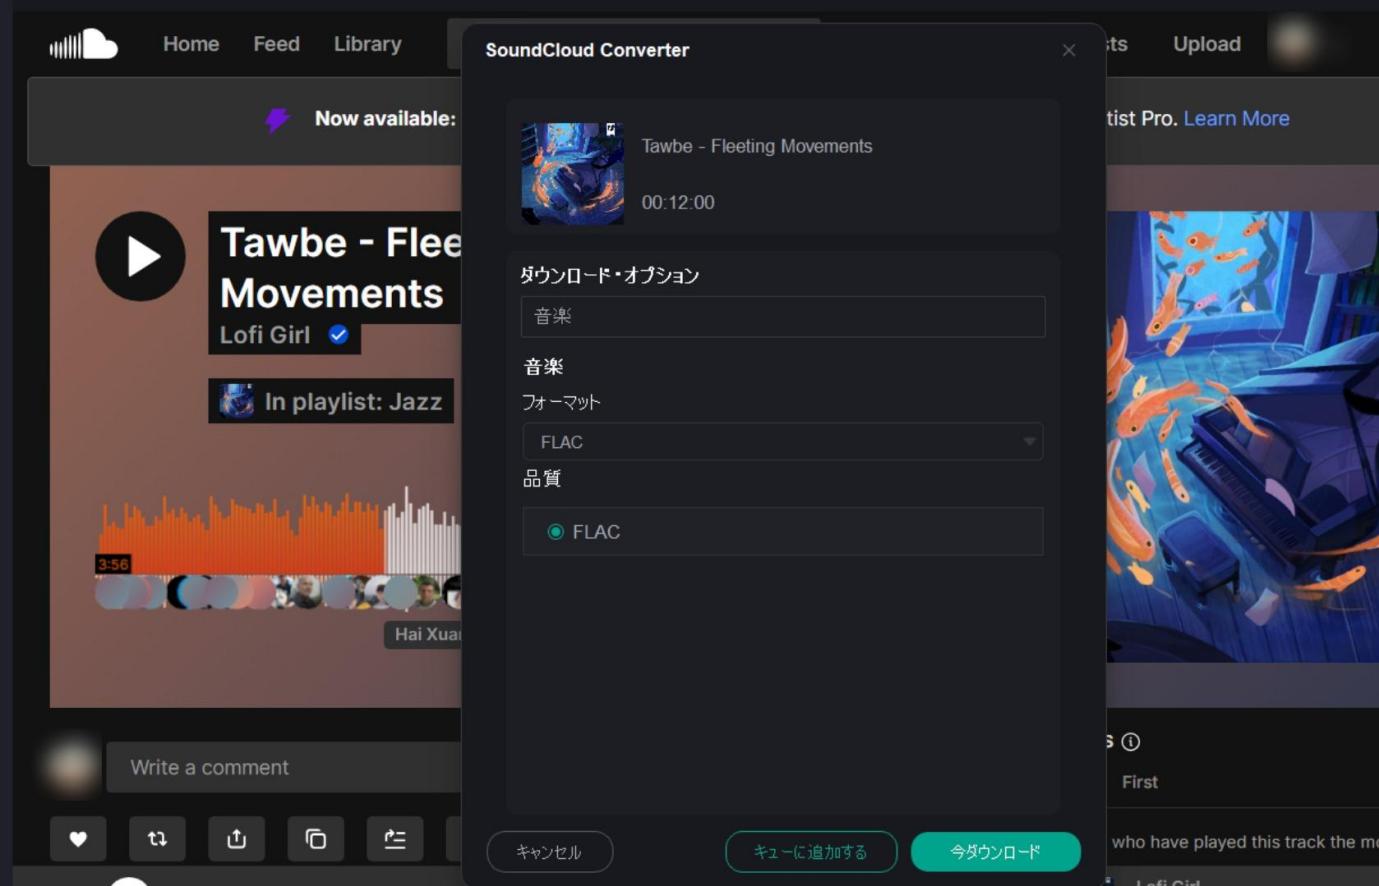Screen dimensions: 1379x886
Task: Click the キャンセル button
Action: pos(549,852)
